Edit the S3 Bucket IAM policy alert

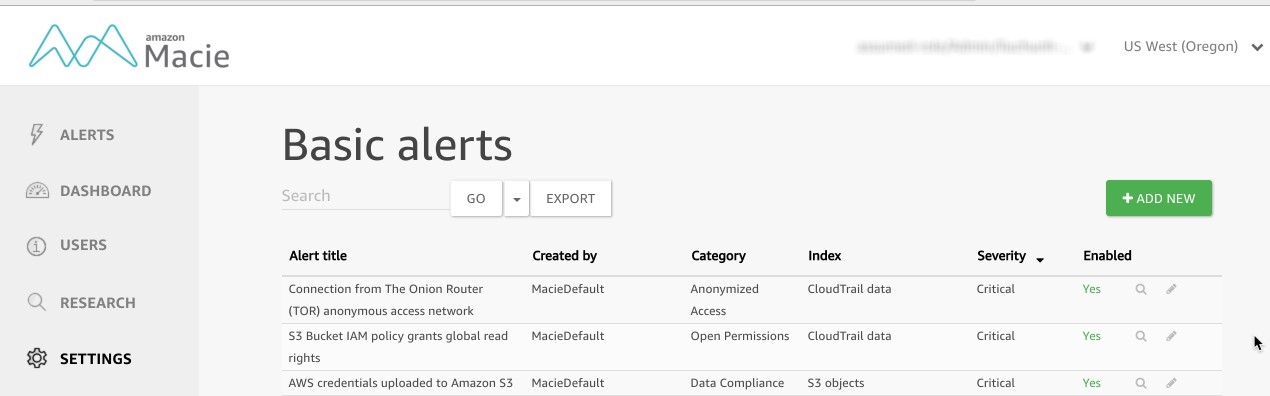coord(1171,336)
